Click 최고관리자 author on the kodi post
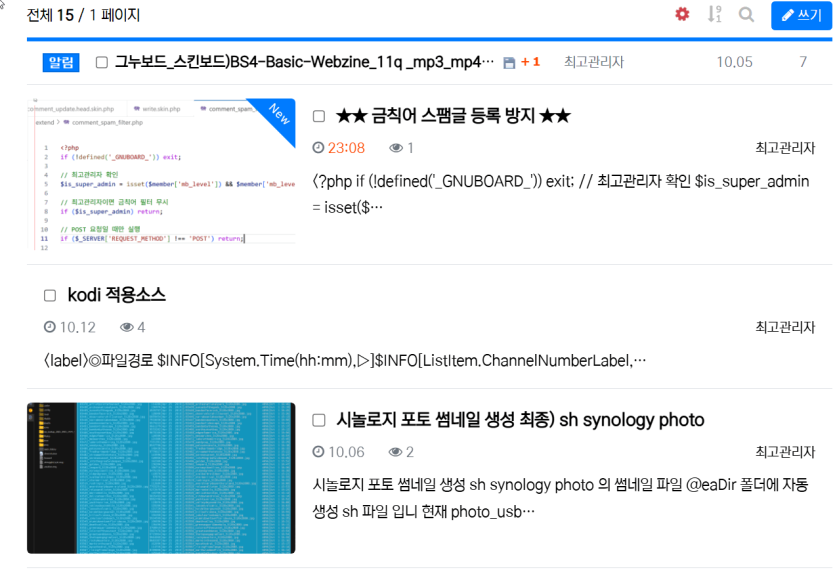 coord(785,327)
